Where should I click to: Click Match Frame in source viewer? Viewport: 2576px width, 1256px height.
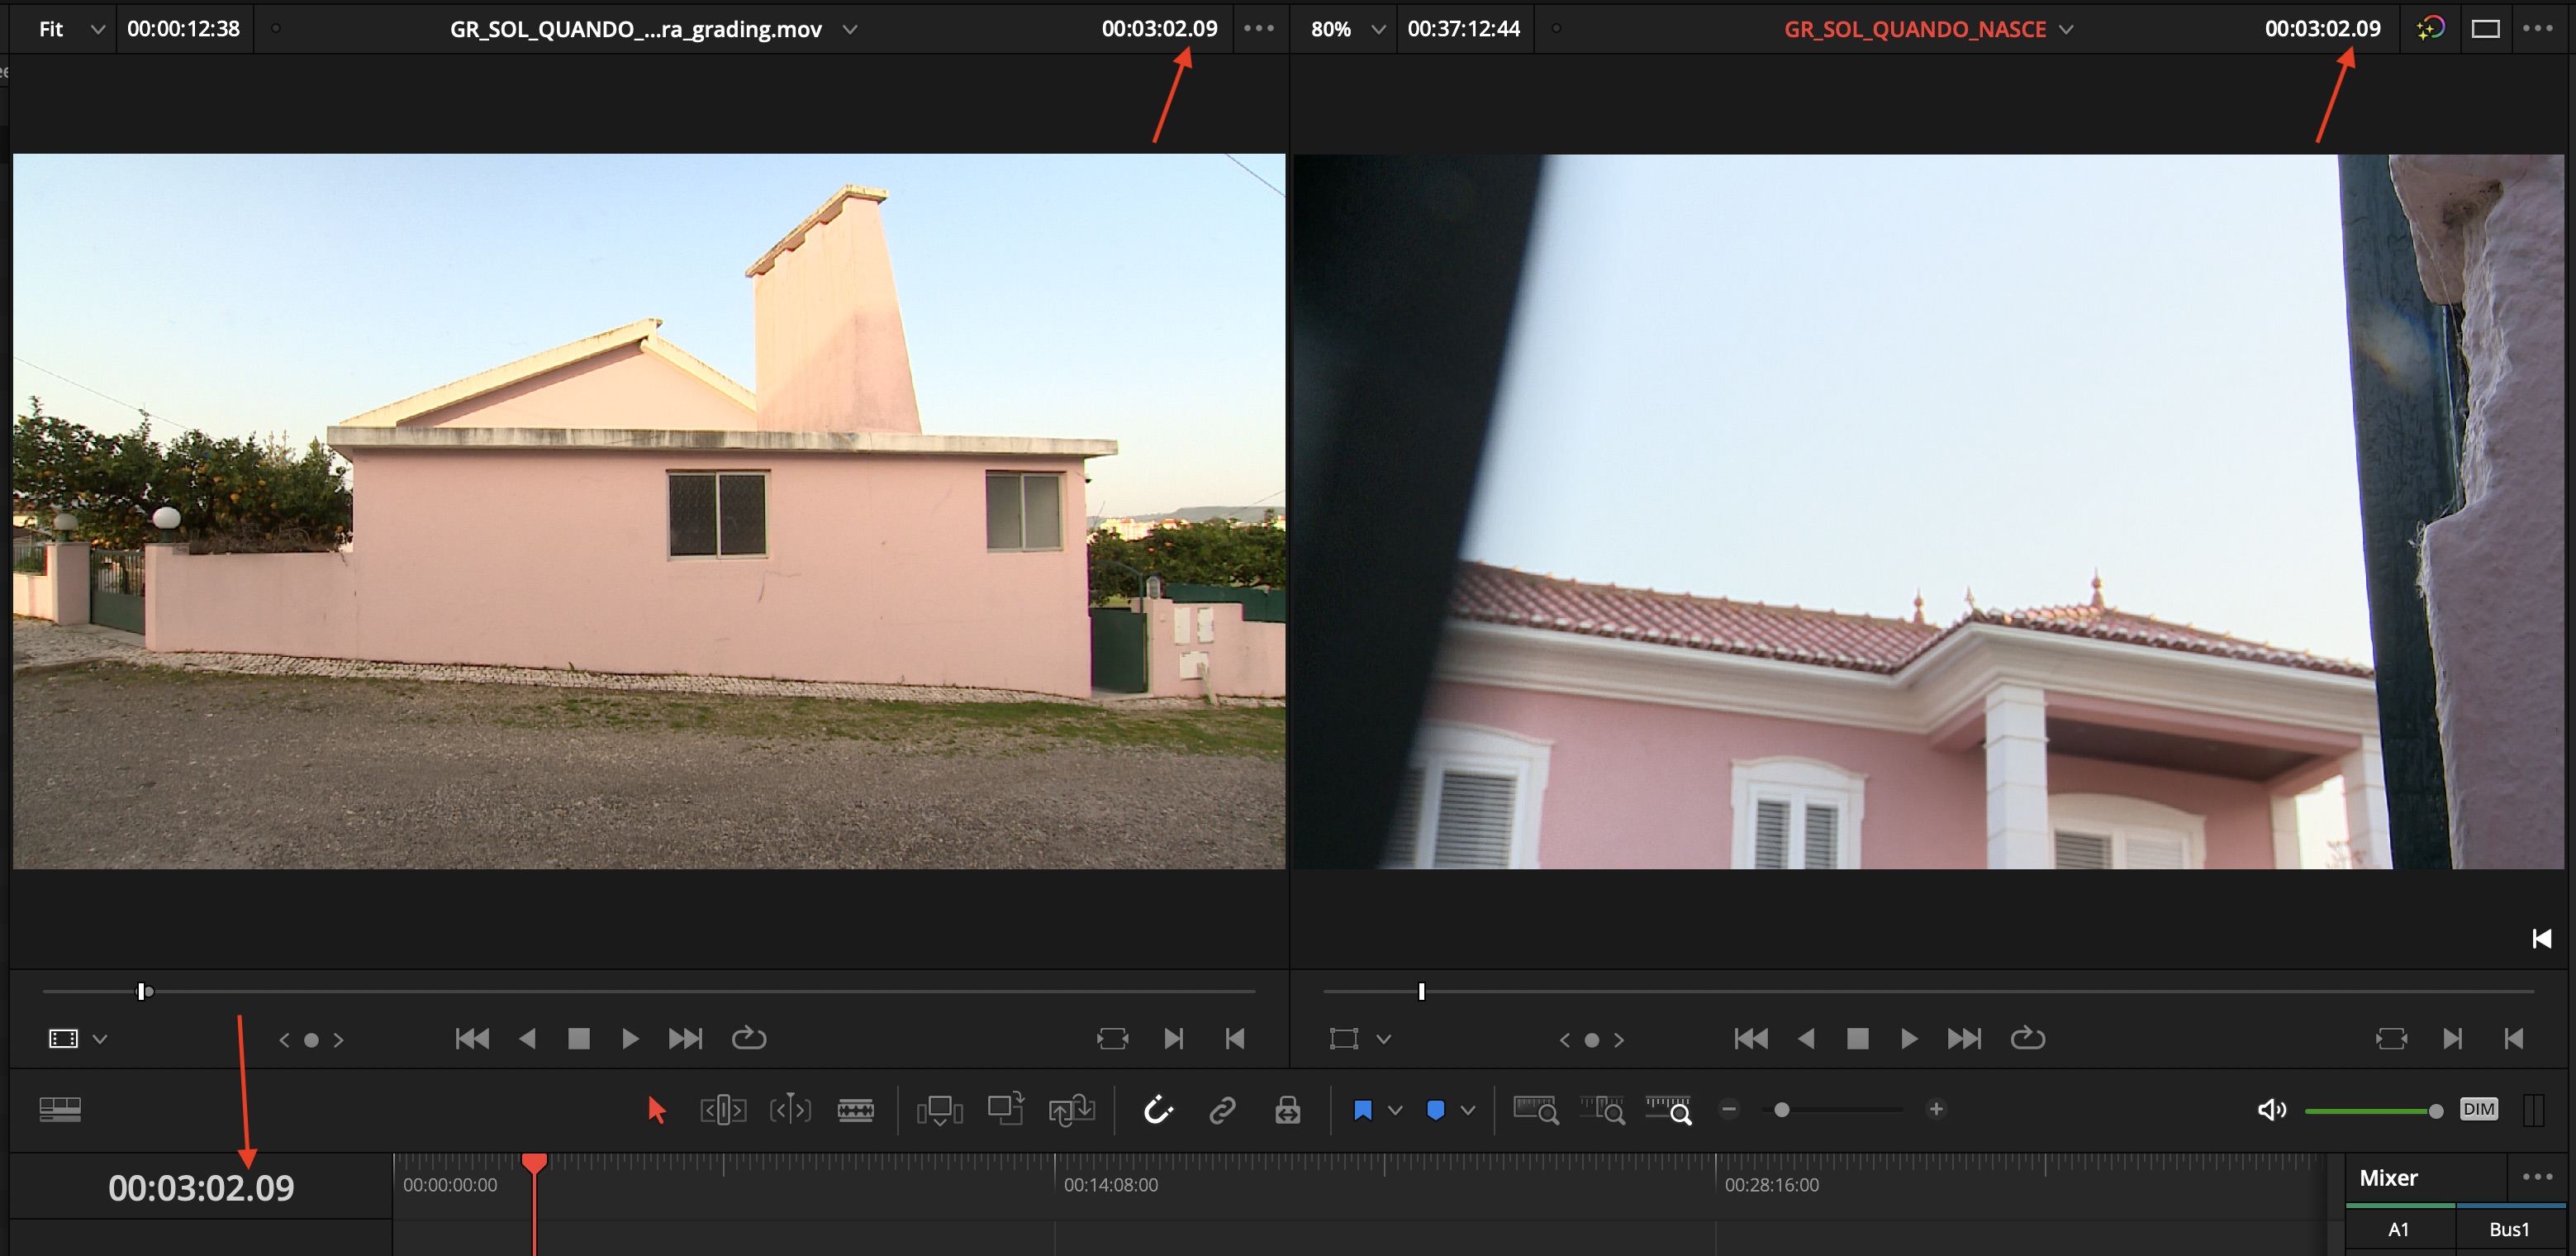pyautogui.click(x=1112, y=1039)
